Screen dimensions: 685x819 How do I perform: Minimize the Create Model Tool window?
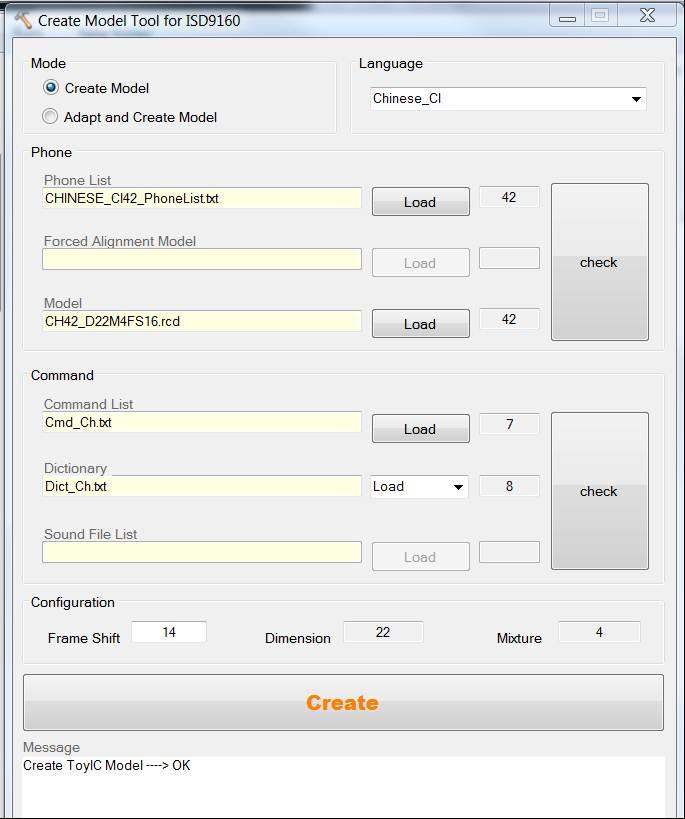567,16
